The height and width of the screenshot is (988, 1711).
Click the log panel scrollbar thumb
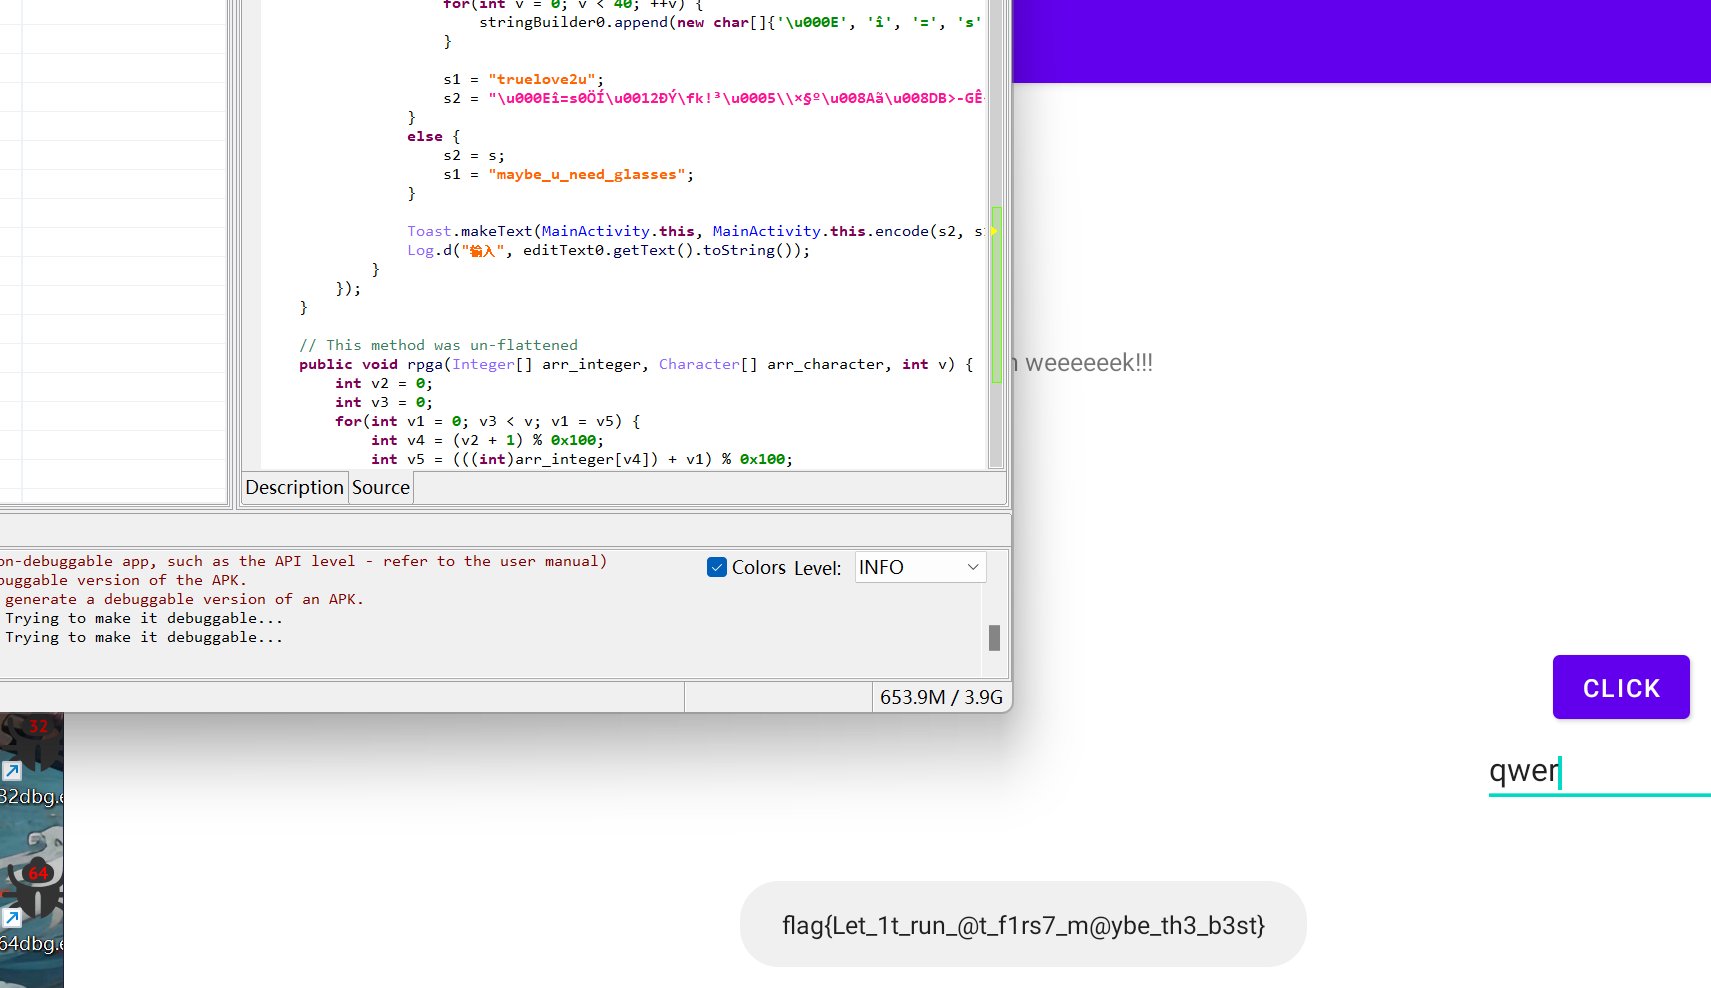[x=994, y=637]
